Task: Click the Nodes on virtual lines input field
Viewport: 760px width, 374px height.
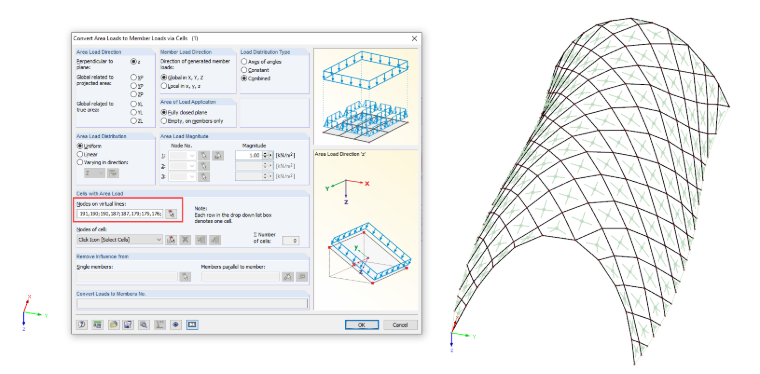Action: [x=120, y=213]
